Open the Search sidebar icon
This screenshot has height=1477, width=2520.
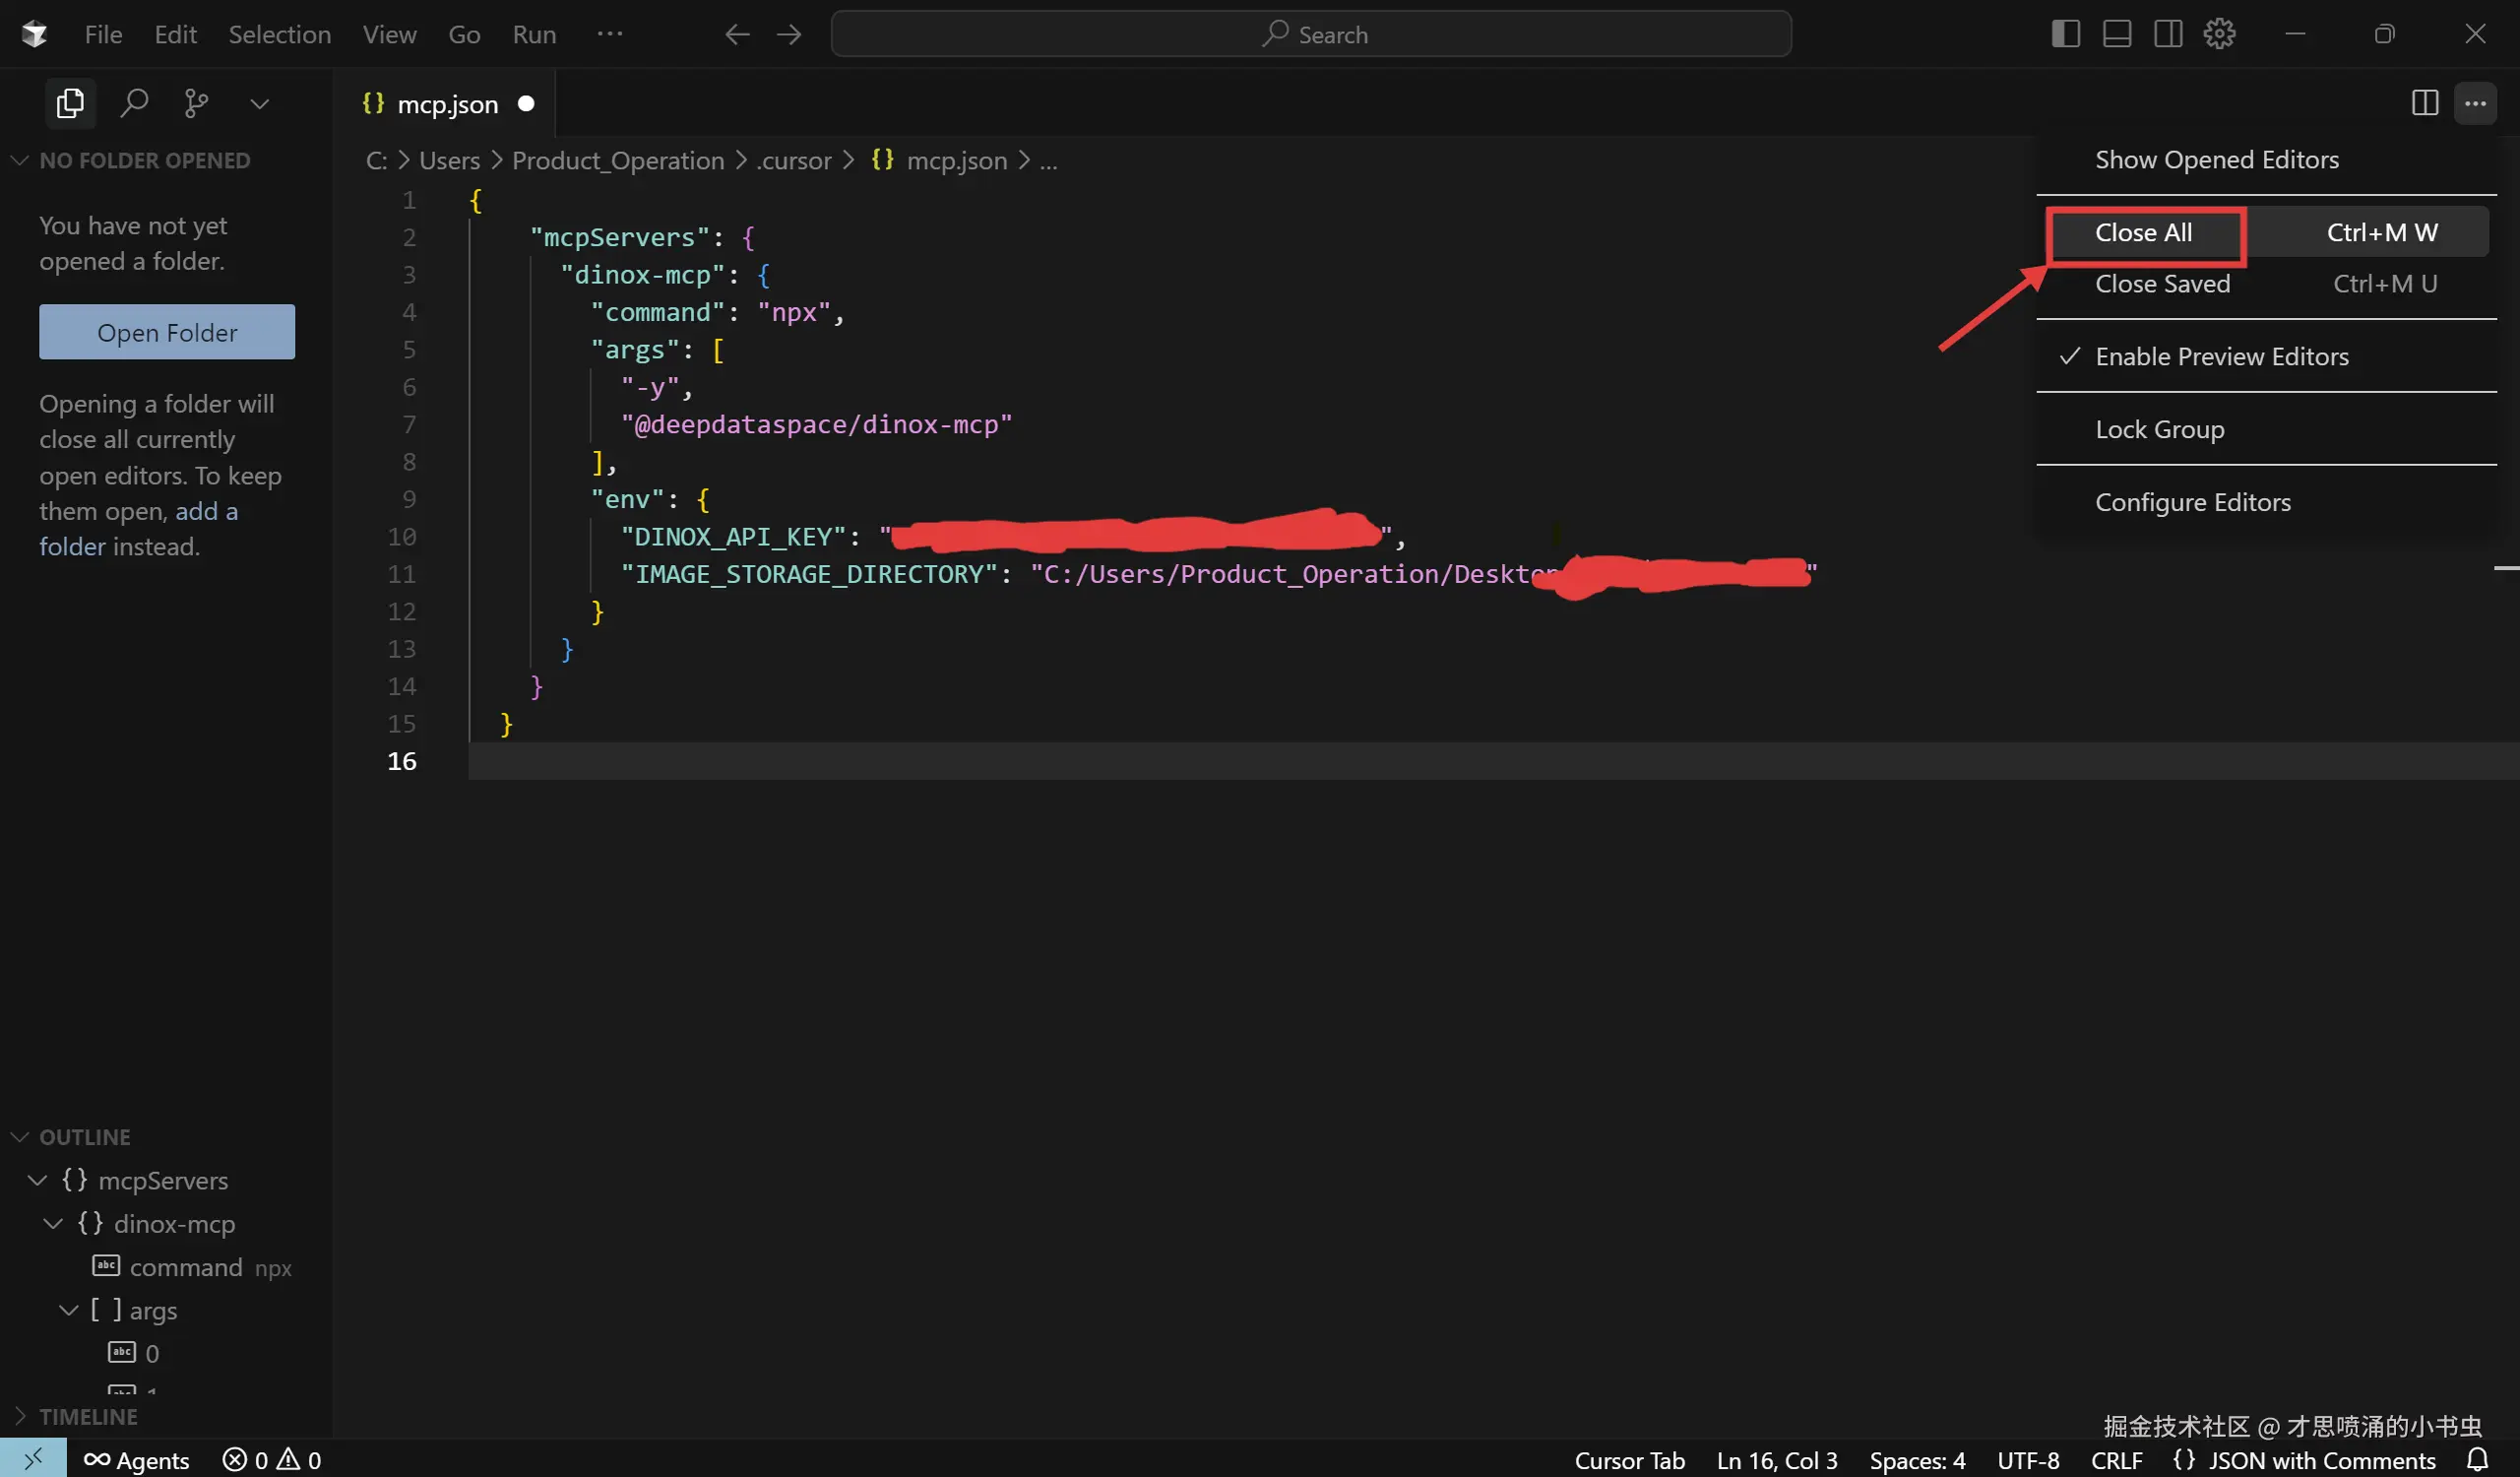(134, 103)
